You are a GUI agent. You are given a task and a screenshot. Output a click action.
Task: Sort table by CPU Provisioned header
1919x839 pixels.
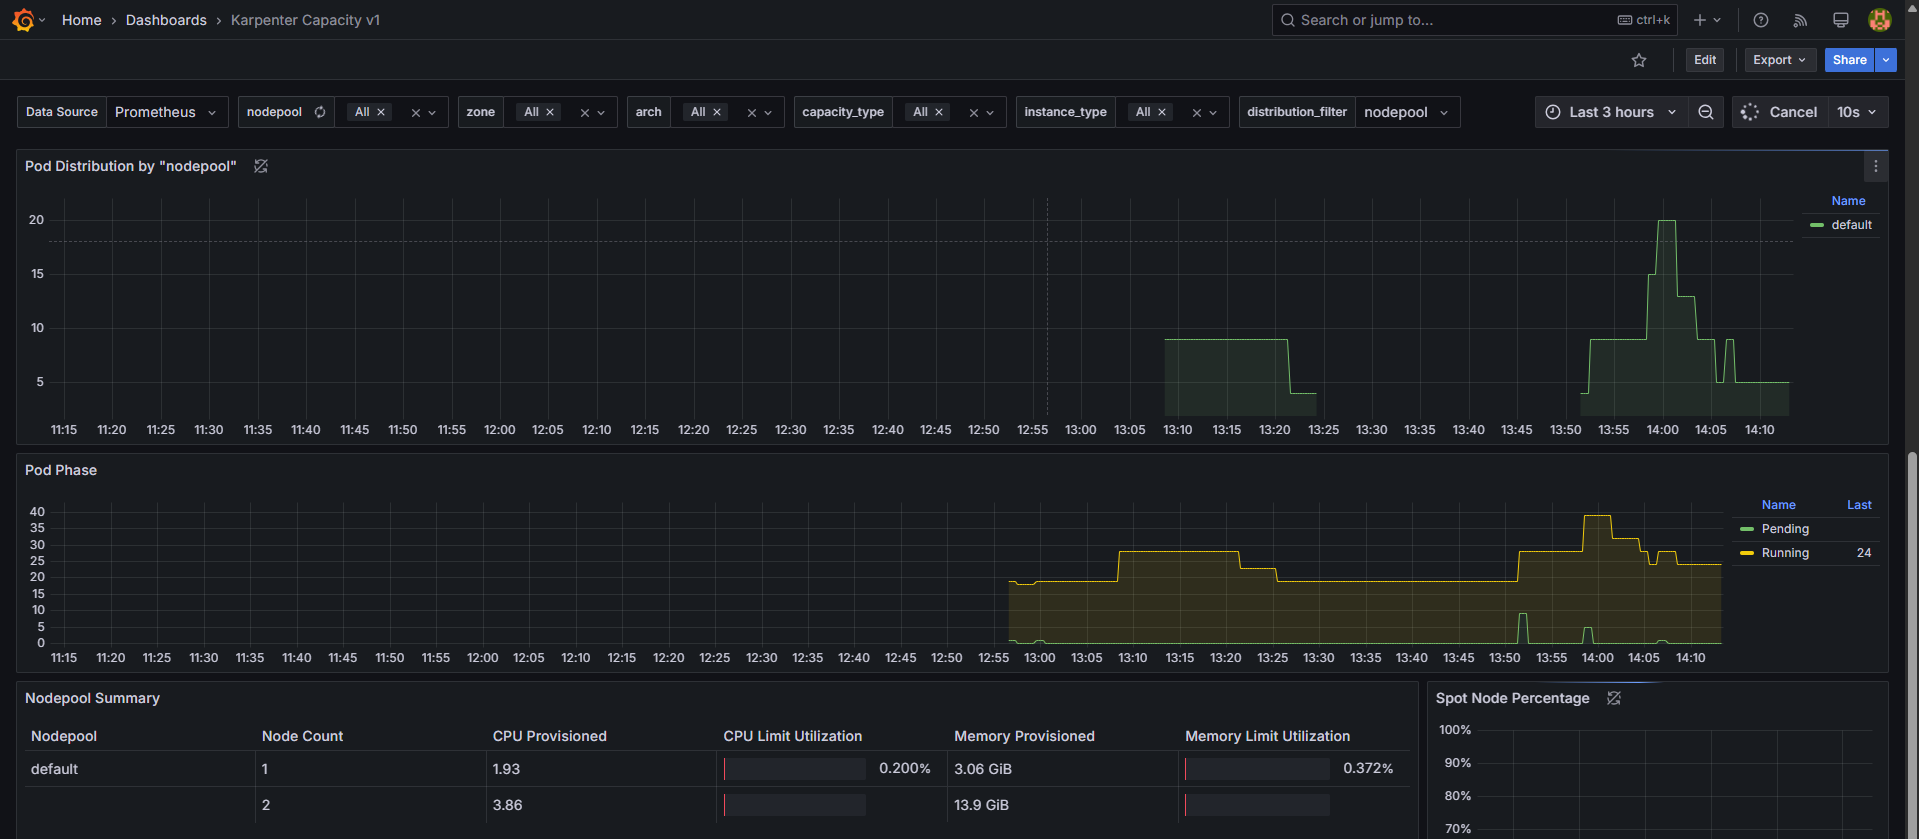tap(549, 736)
